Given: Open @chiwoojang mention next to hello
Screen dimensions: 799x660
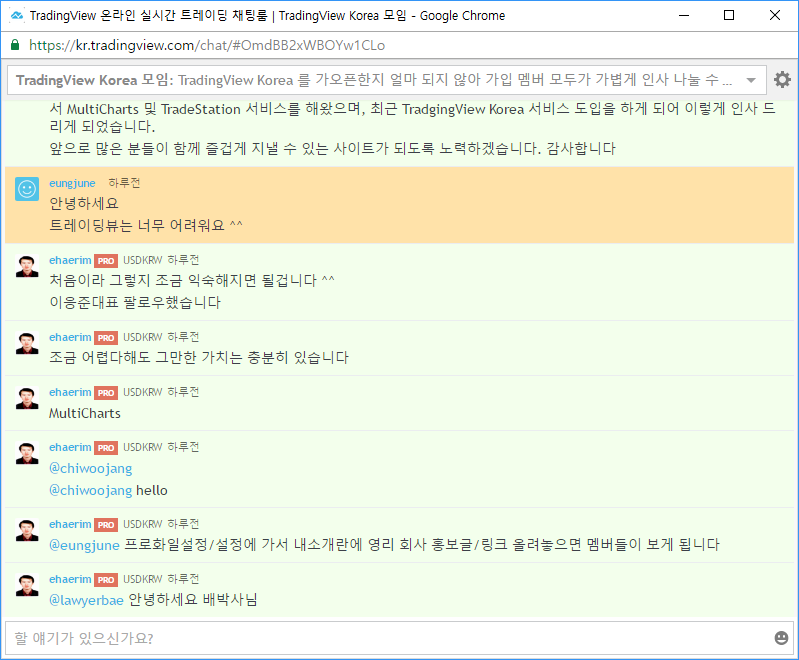Looking at the screenshot, I should (91, 490).
